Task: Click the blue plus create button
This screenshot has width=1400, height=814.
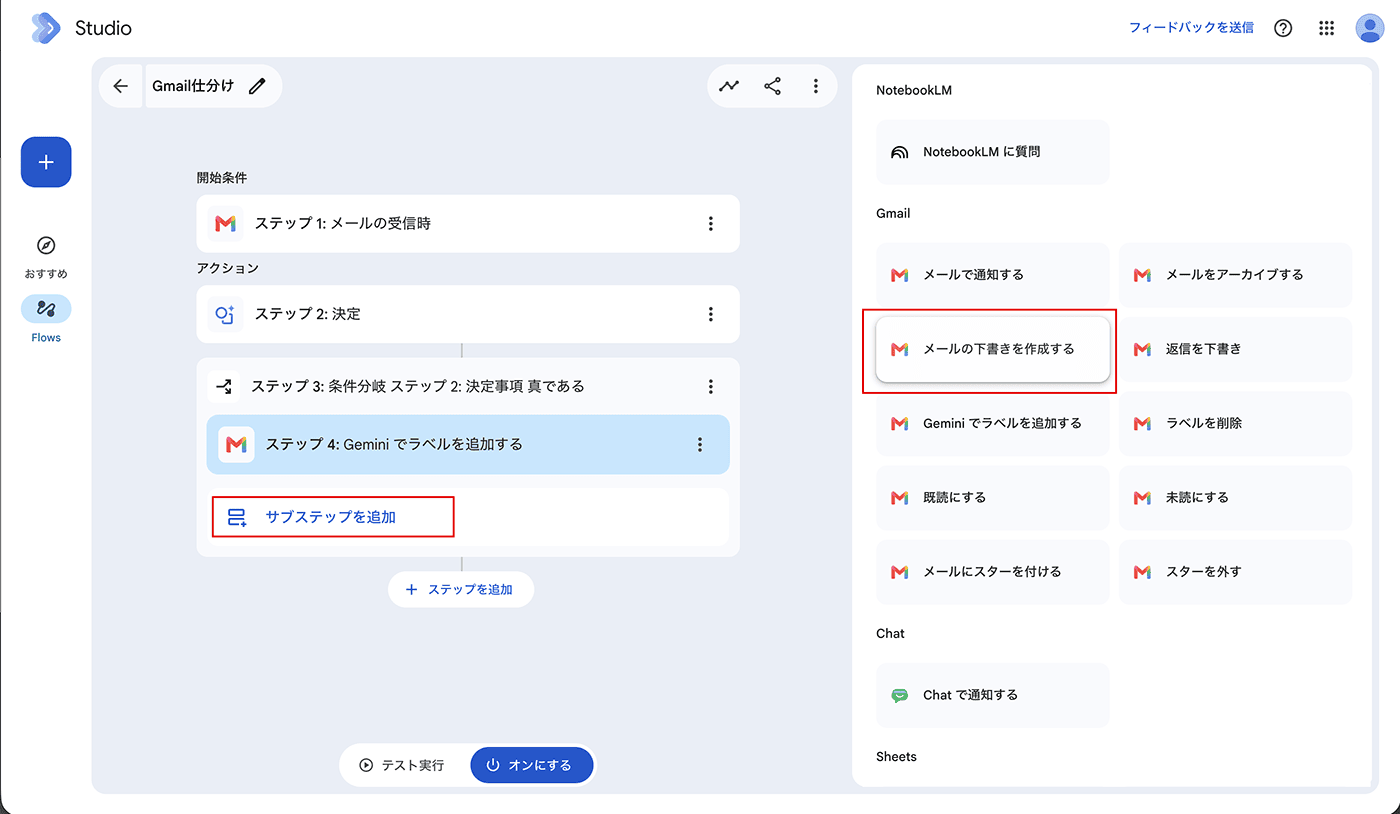Action: [x=46, y=162]
